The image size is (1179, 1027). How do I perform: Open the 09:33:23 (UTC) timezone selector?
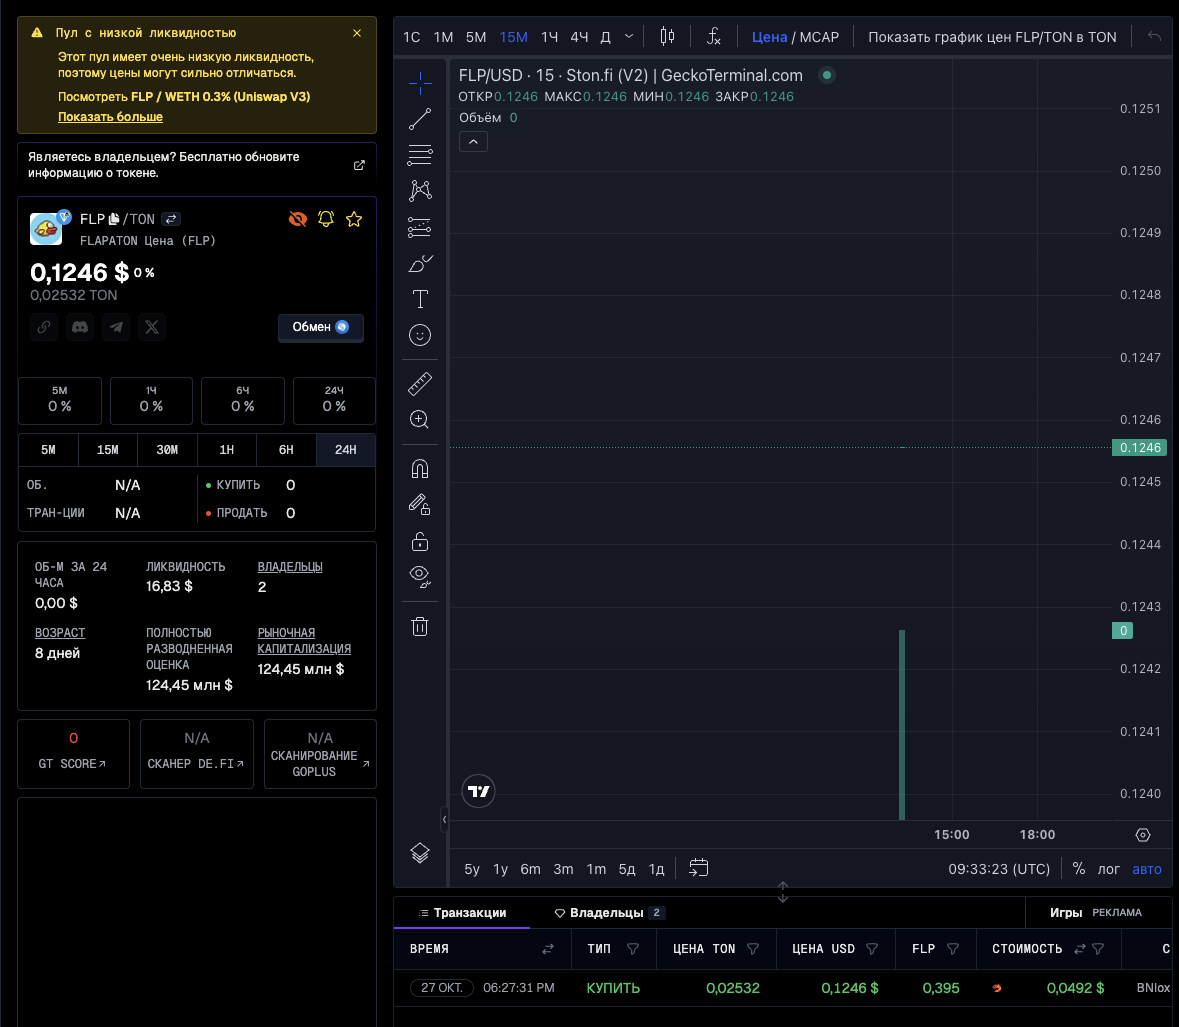[x=999, y=868]
